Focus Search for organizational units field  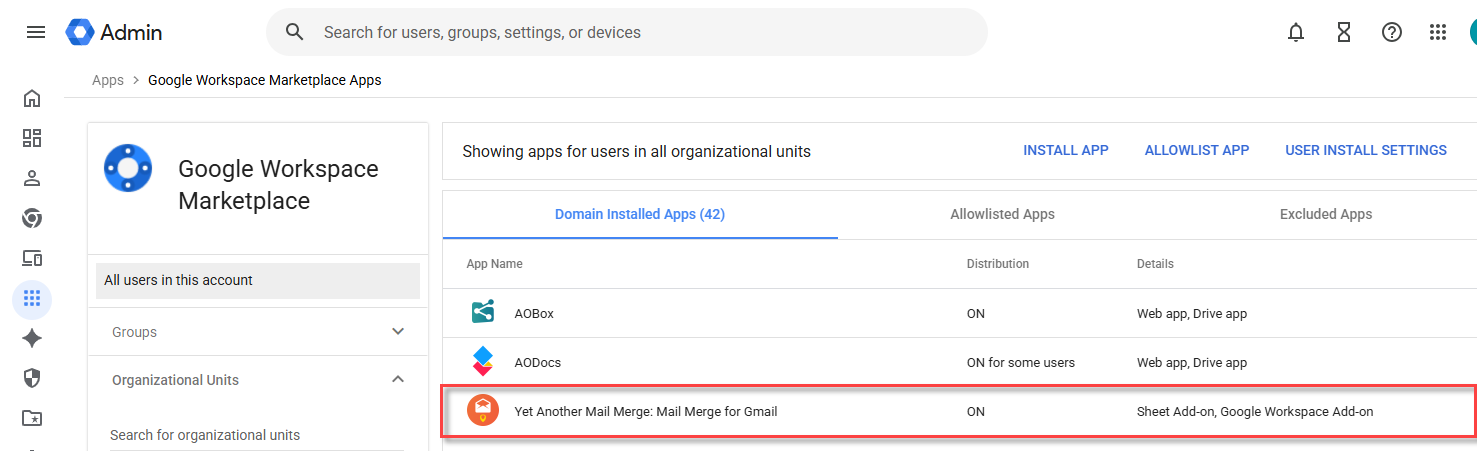pos(257,435)
